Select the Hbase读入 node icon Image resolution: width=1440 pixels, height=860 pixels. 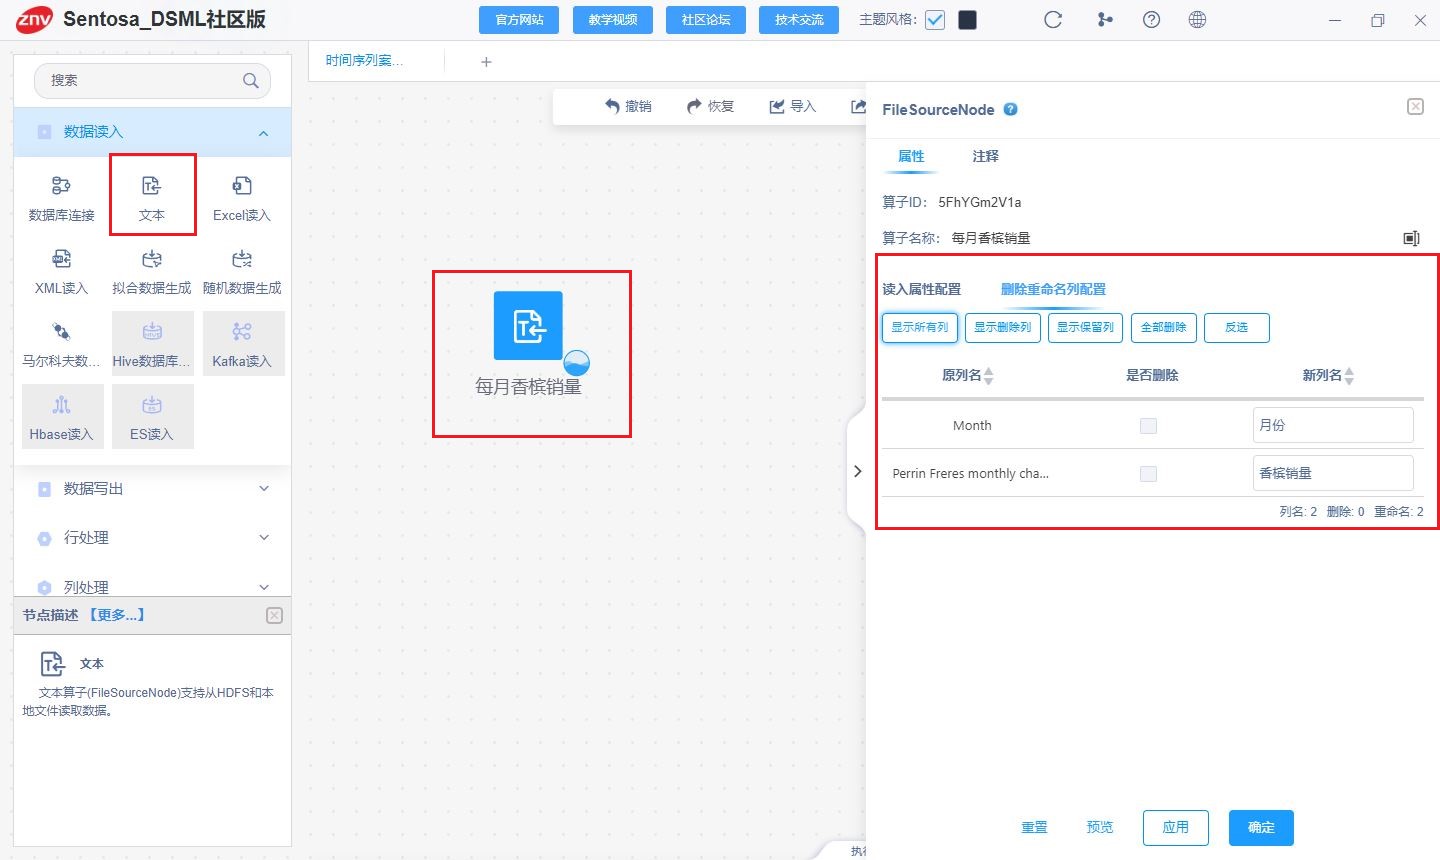pos(61,405)
